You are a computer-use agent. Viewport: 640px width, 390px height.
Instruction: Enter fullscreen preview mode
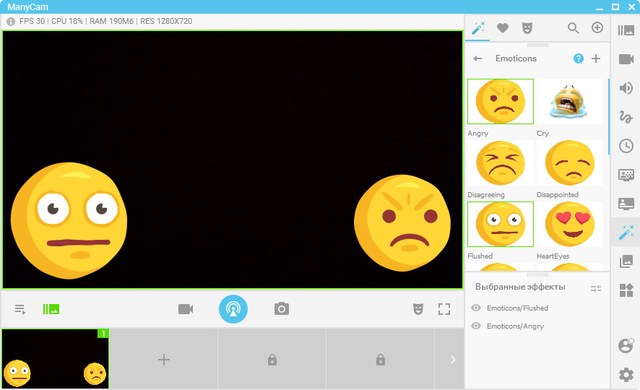pos(444,309)
